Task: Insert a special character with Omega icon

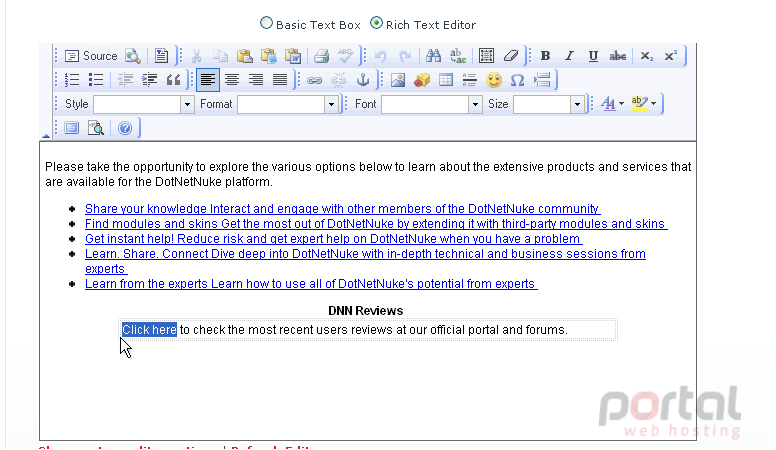Action: (517, 80)
